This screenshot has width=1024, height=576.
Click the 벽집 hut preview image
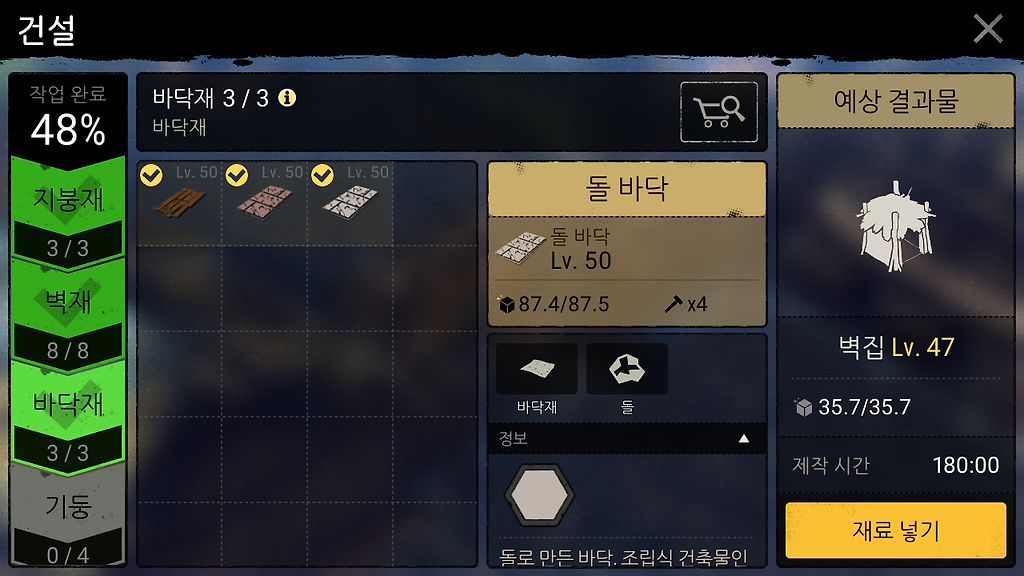click(x=895, y=227)
